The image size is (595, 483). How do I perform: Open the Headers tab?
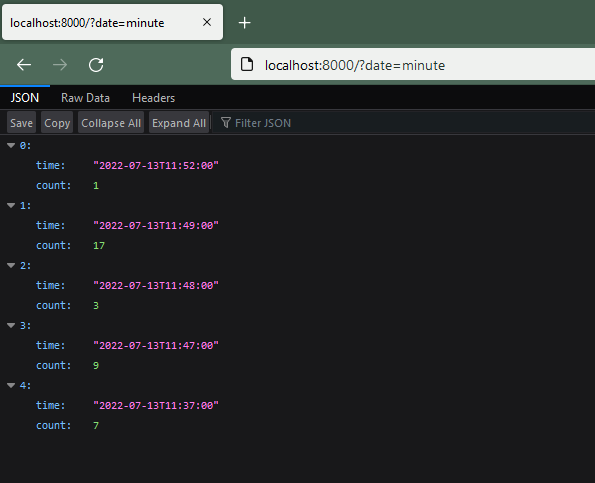[x=153, y=98]
